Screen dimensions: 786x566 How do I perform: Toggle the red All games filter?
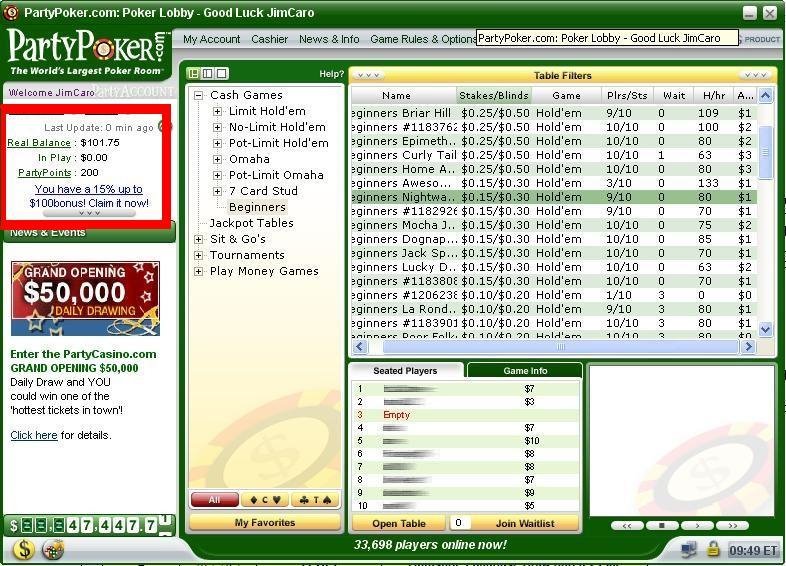(215, 499)
